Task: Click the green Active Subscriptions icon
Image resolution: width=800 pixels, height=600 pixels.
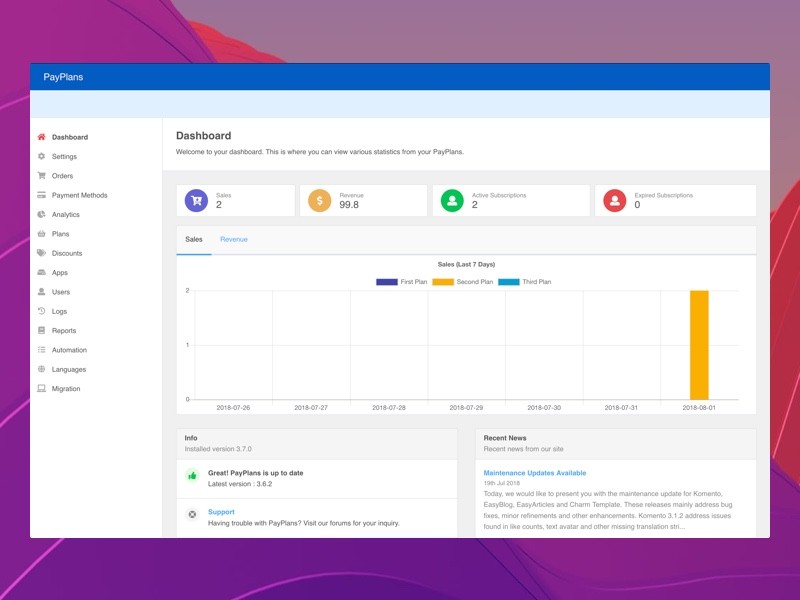Action: 452,201
